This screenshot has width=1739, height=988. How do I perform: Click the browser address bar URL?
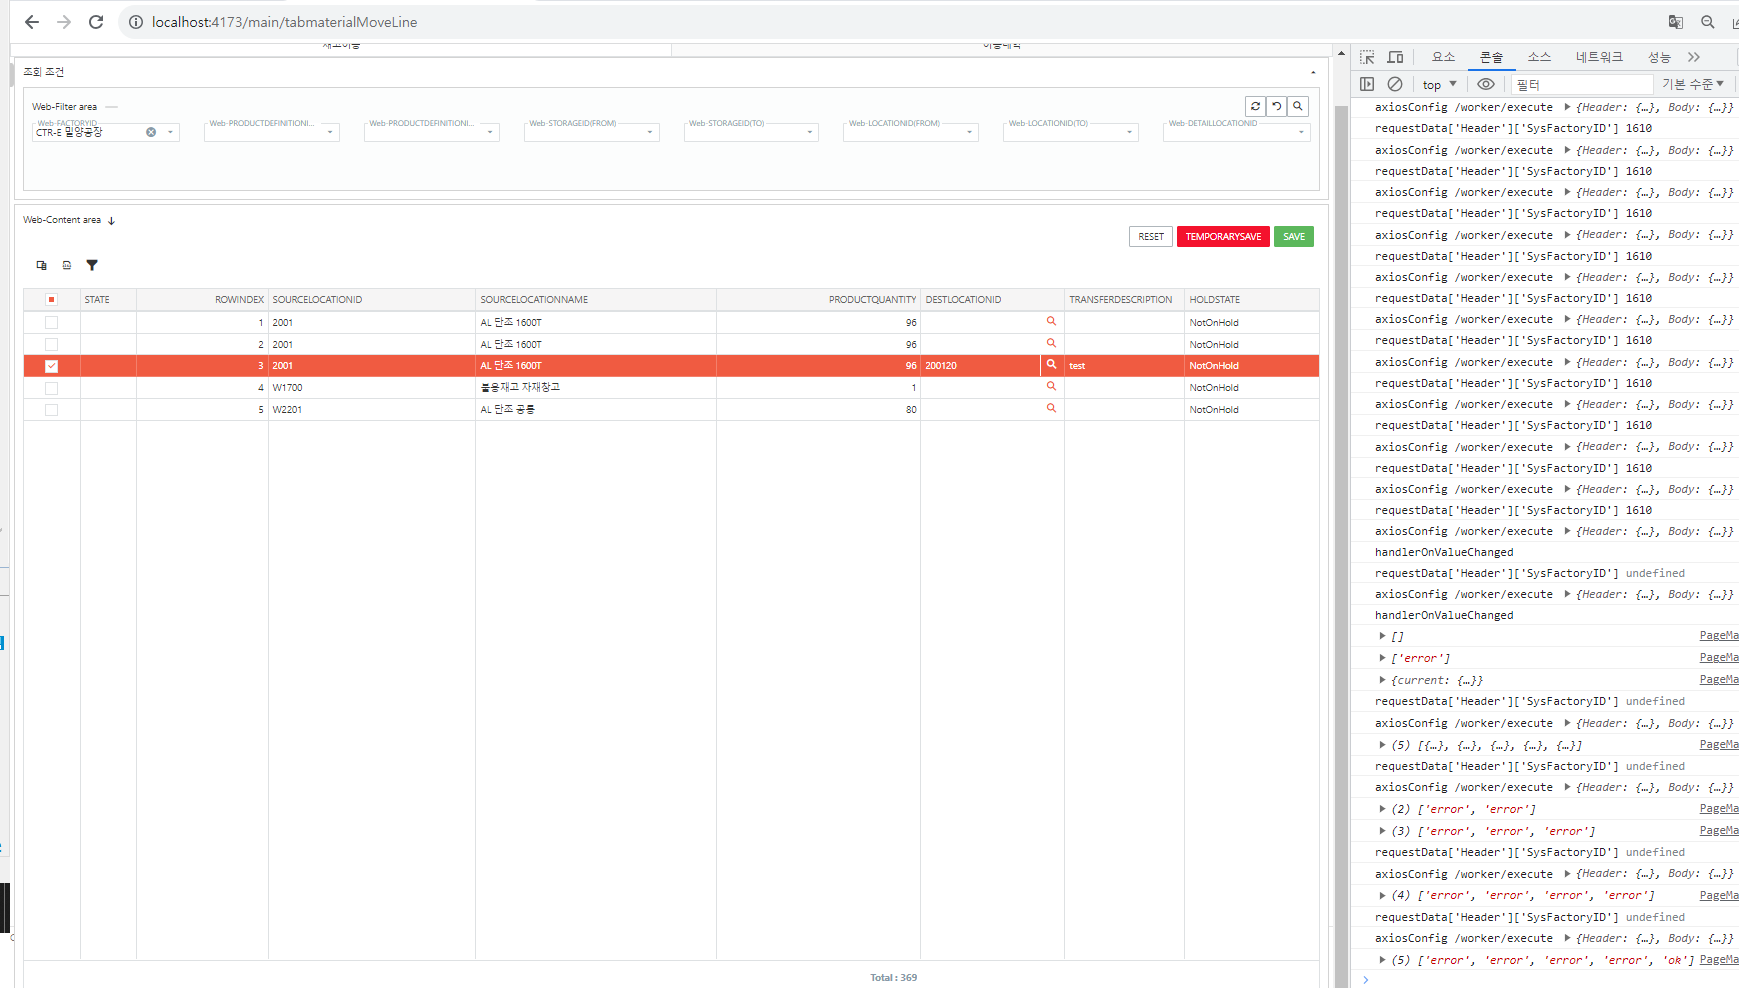(285, 22)
